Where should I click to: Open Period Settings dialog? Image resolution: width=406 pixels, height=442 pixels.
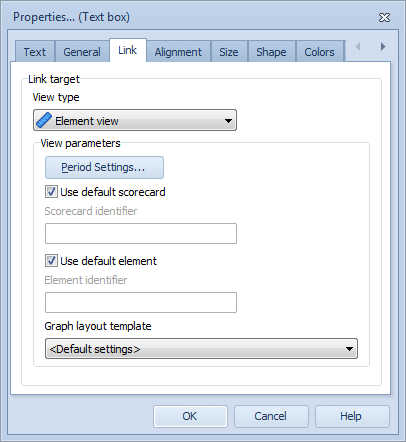point(104,167)
